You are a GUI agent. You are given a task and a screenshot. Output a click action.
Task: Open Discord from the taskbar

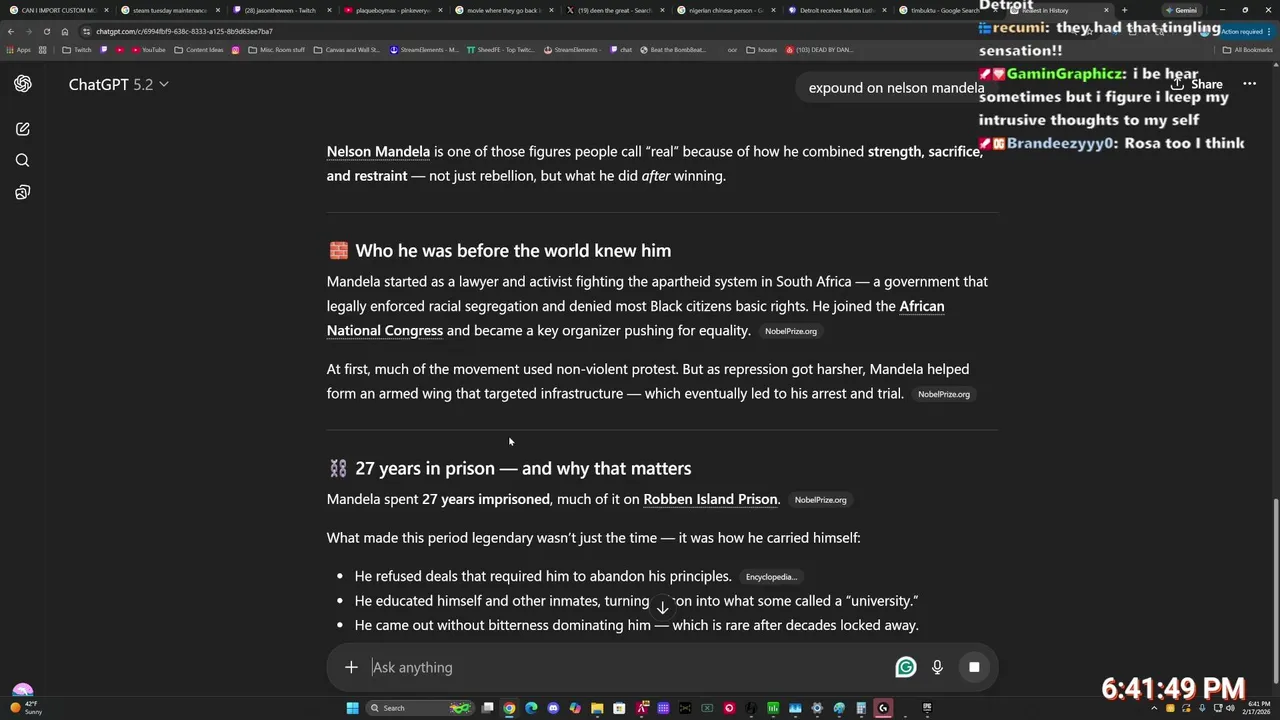coord(553,708)
